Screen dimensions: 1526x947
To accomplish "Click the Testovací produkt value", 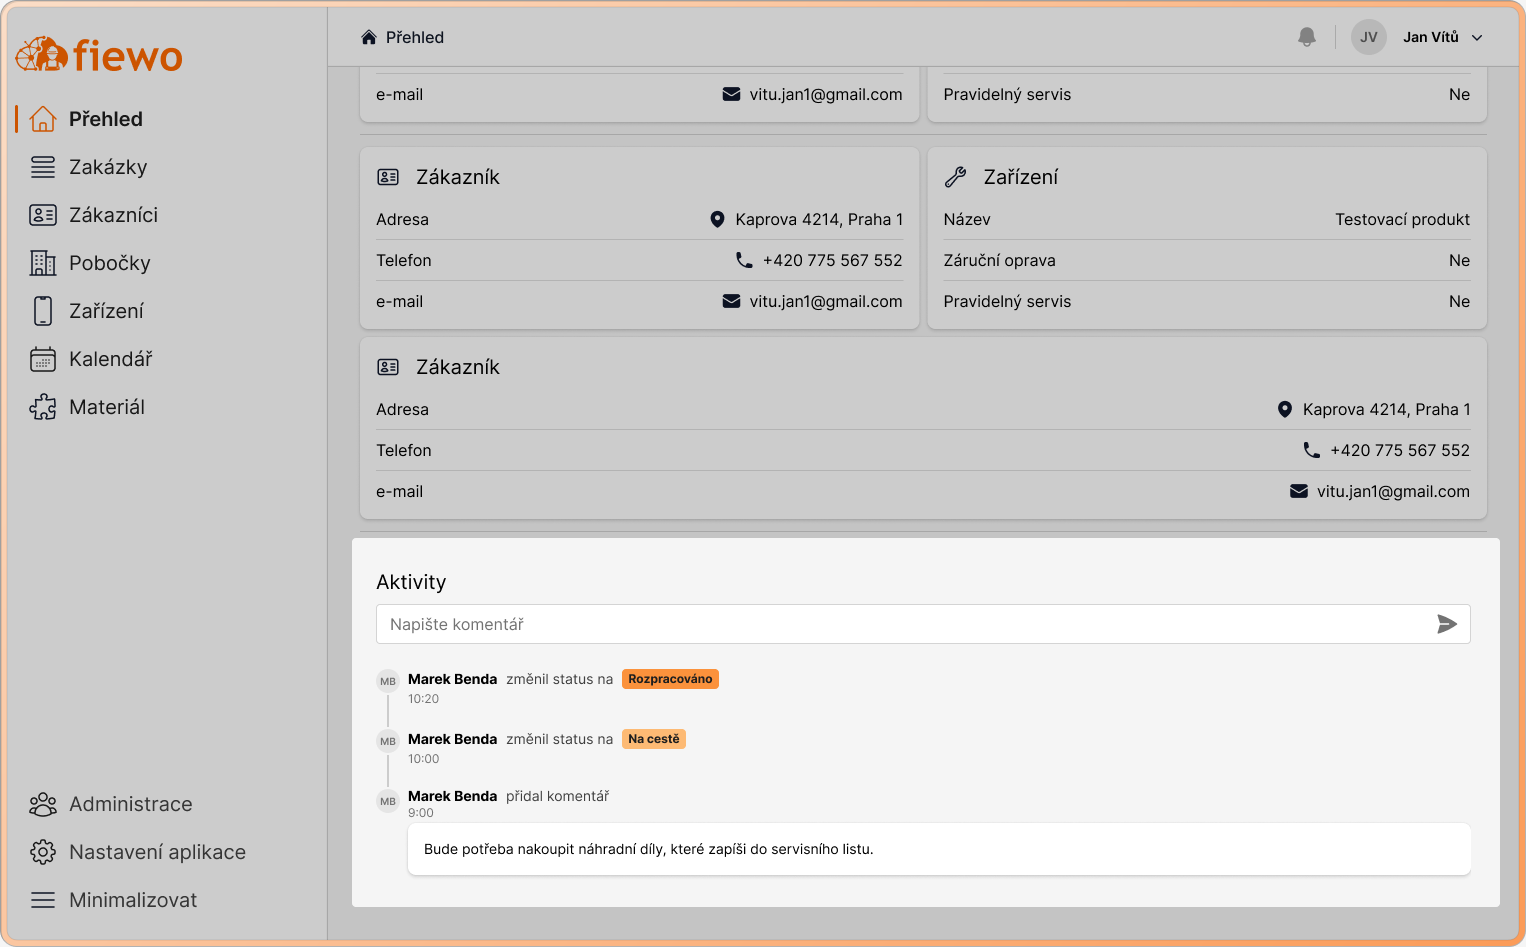I will point(1402,219).
